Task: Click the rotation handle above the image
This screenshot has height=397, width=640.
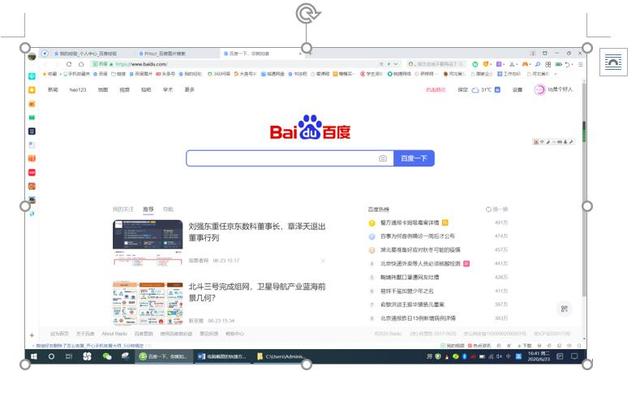Action: point(308,13)
